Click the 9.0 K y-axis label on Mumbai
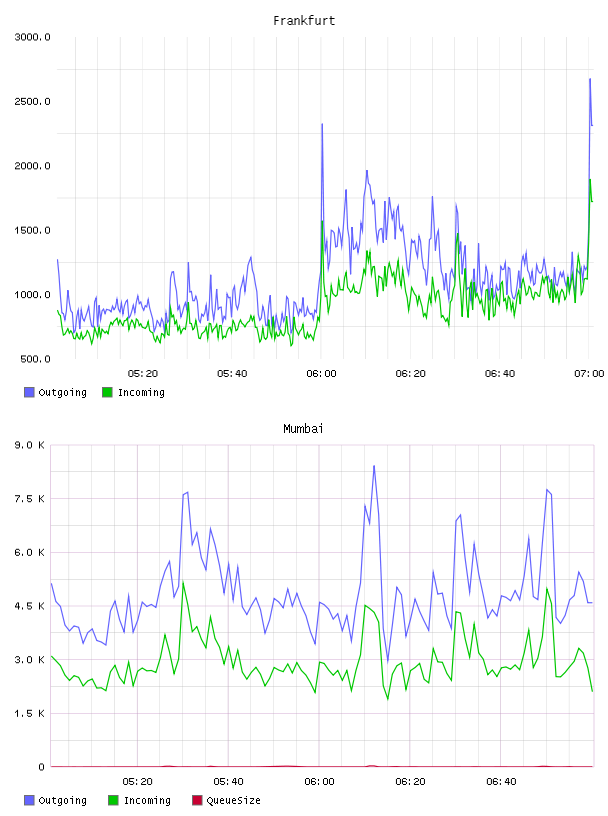This screenshot has height=816, width=608. (x=29, y=445)
